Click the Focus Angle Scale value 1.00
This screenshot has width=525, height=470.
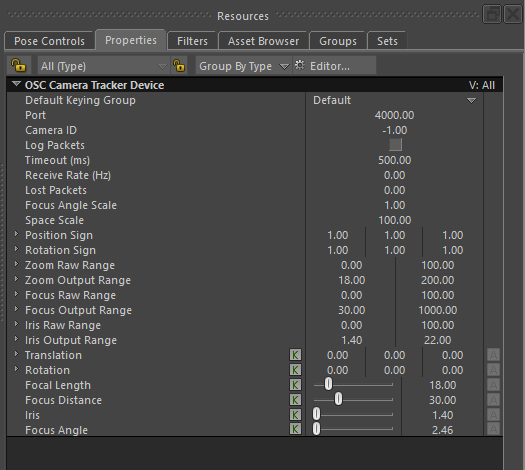tap(395, 205)
